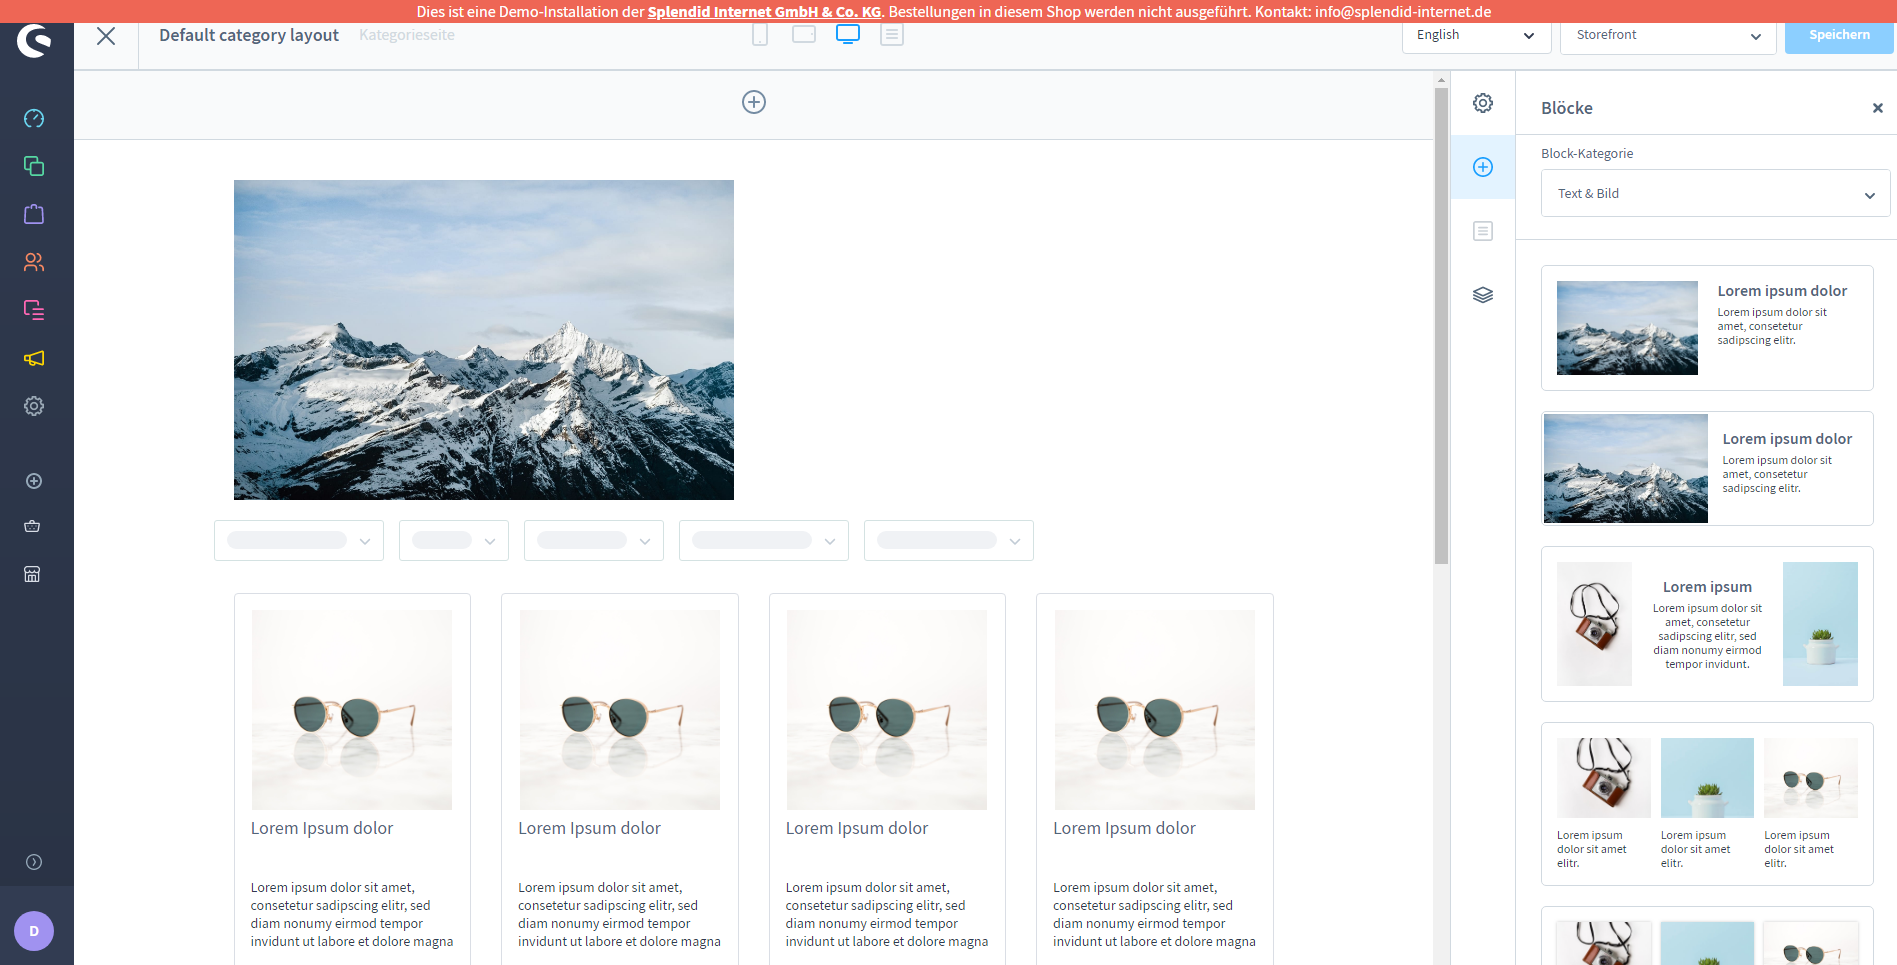1897x965 pixels.
Task: Open the English language dropdown
Action: click(x=1476, y=36)
